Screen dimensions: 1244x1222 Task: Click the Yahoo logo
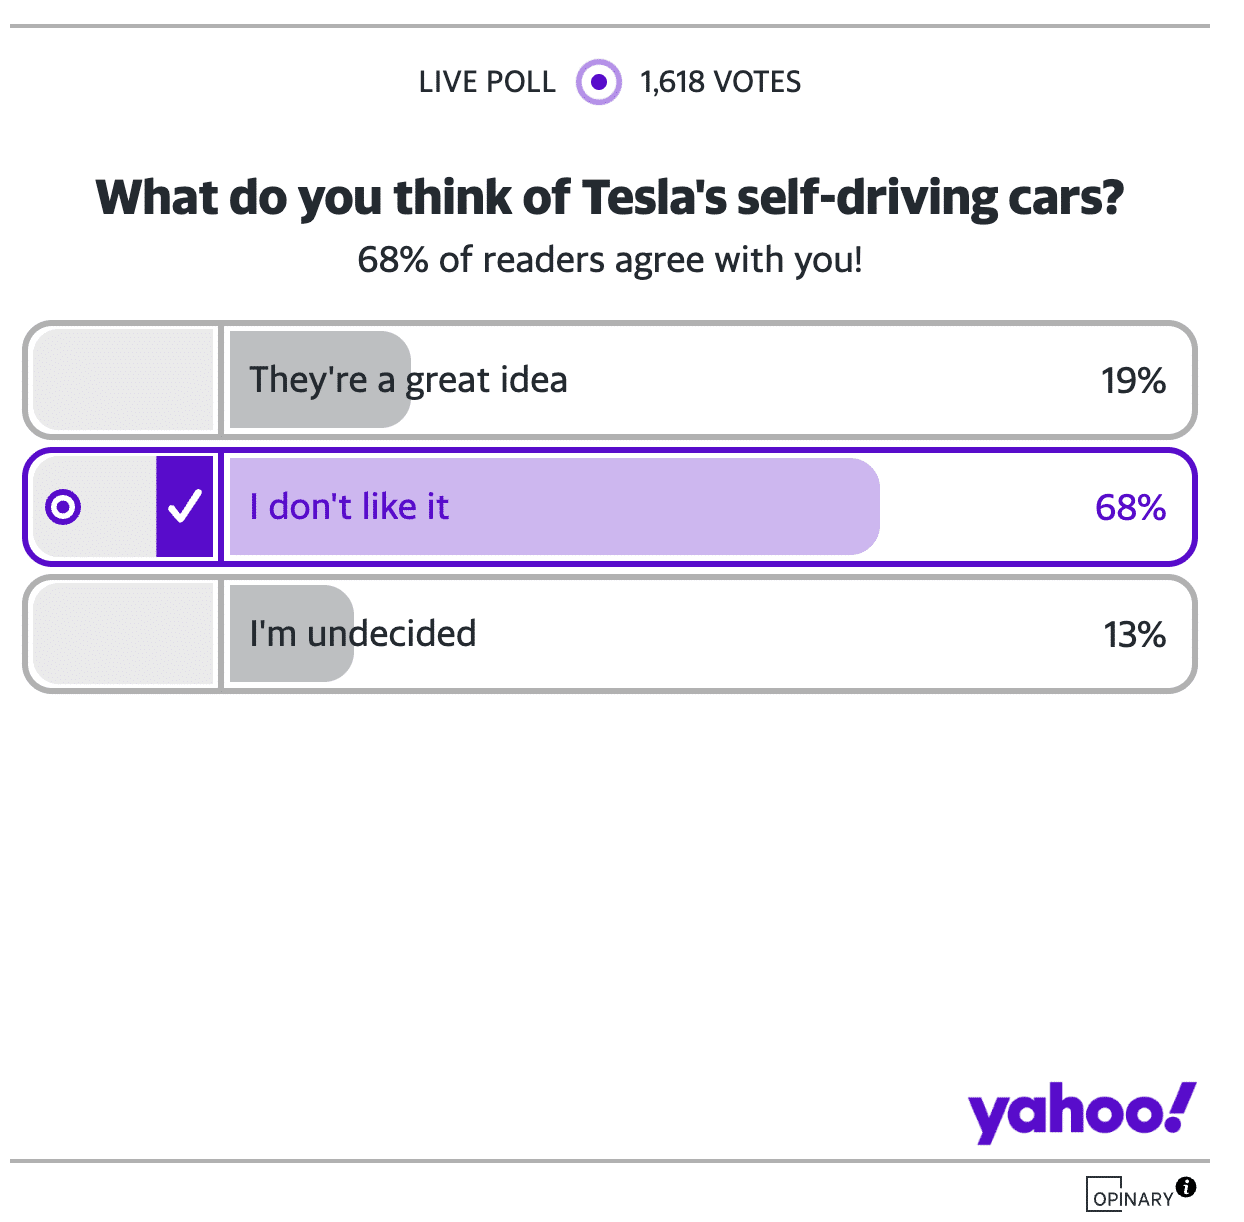[x=1081, y=1112]
